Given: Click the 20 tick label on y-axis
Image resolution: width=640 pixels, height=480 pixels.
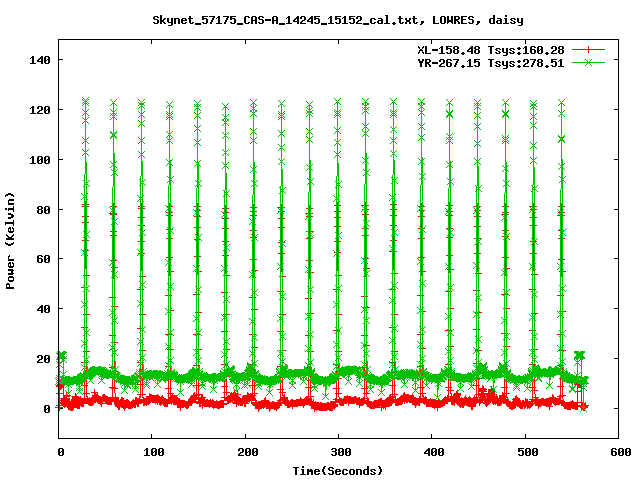Looking at the screenshot, I should [43, 359].
